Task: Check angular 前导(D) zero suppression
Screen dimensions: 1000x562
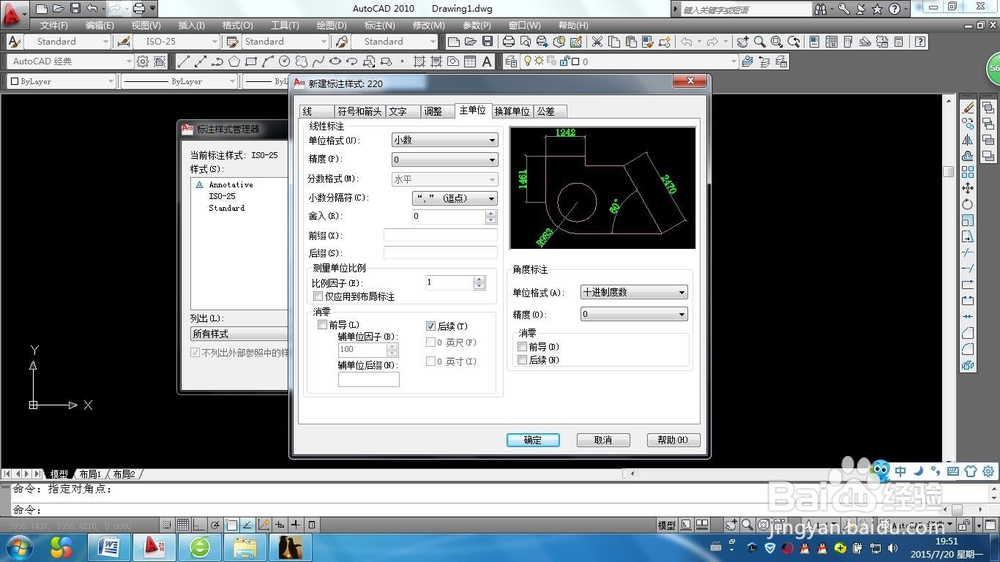Action: tap(522, 346)
